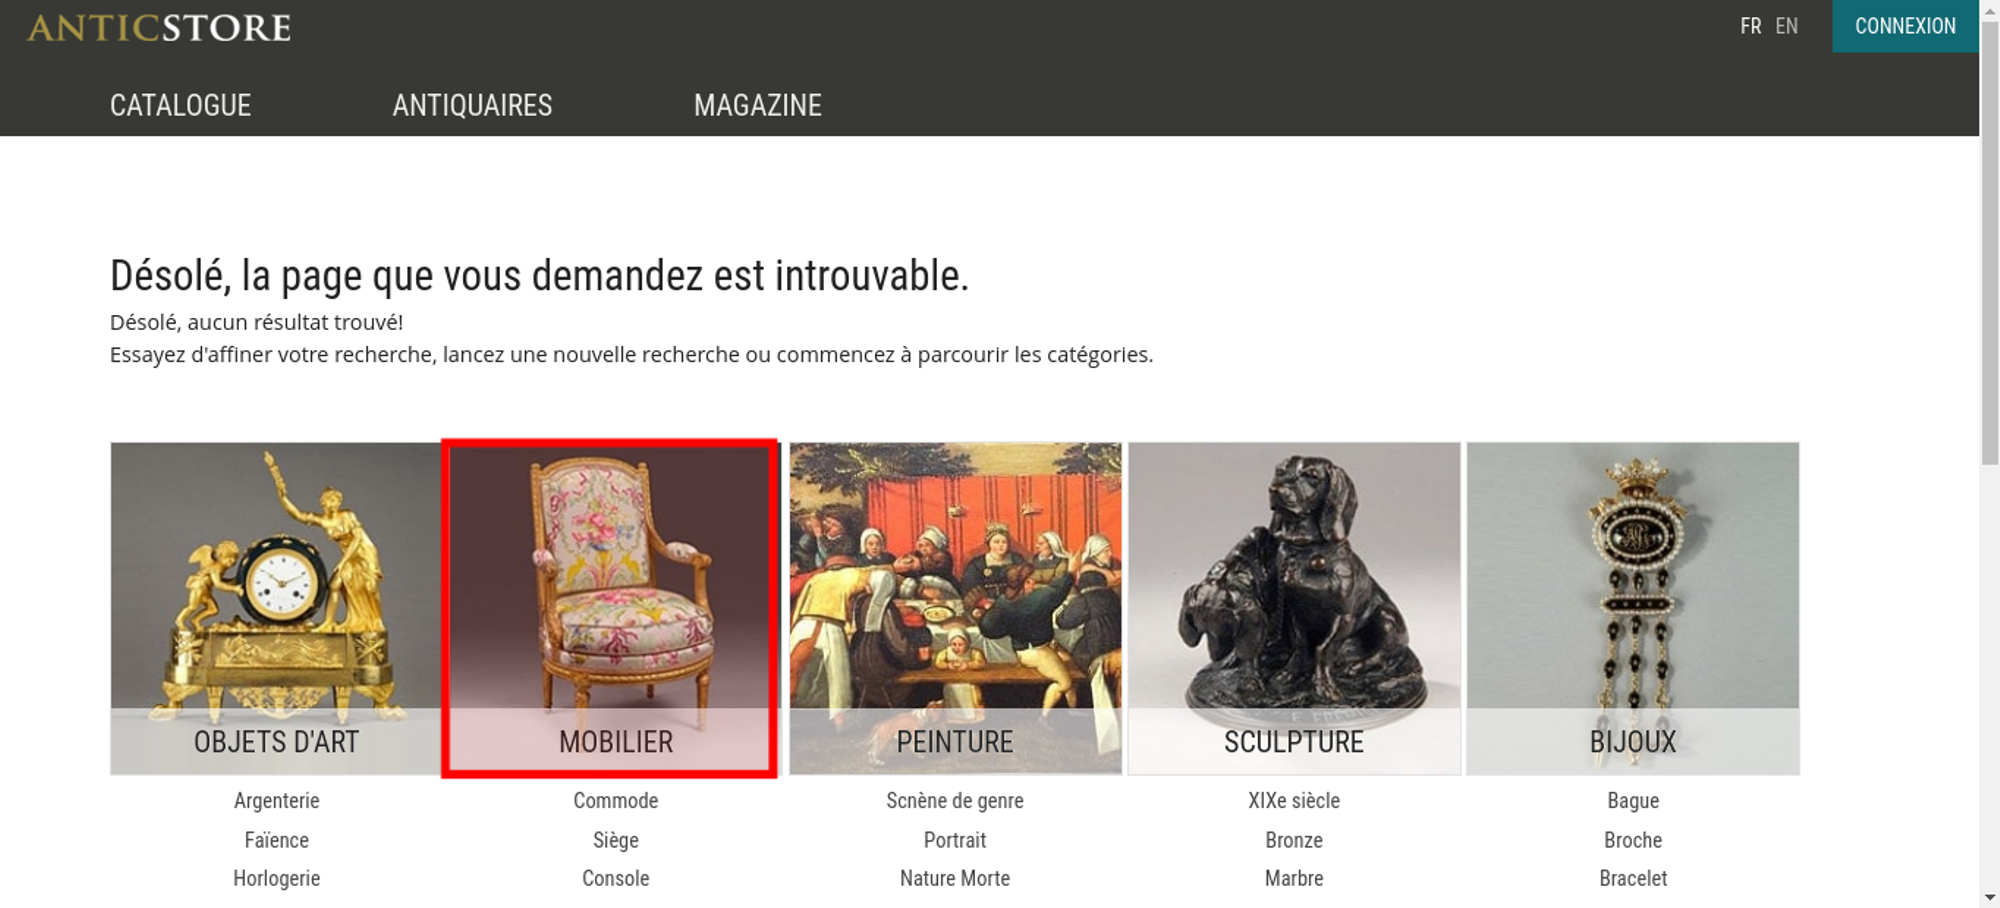Follow the Scène de genre link
This screenshot has height=908, width=2000.
tap(955, 800)
